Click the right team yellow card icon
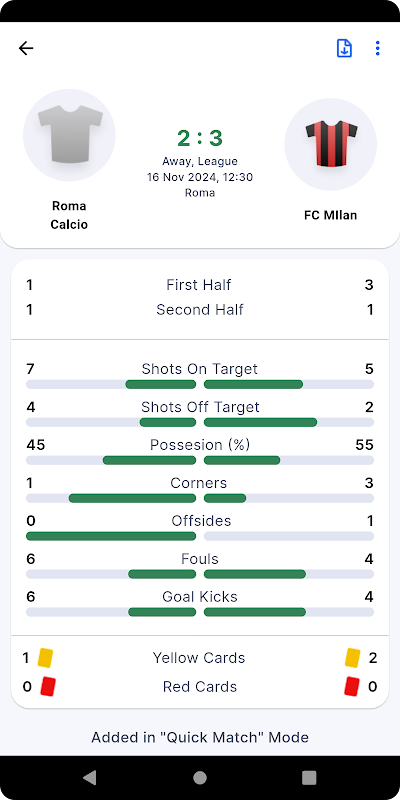400x800 pixels. (353, 658)
